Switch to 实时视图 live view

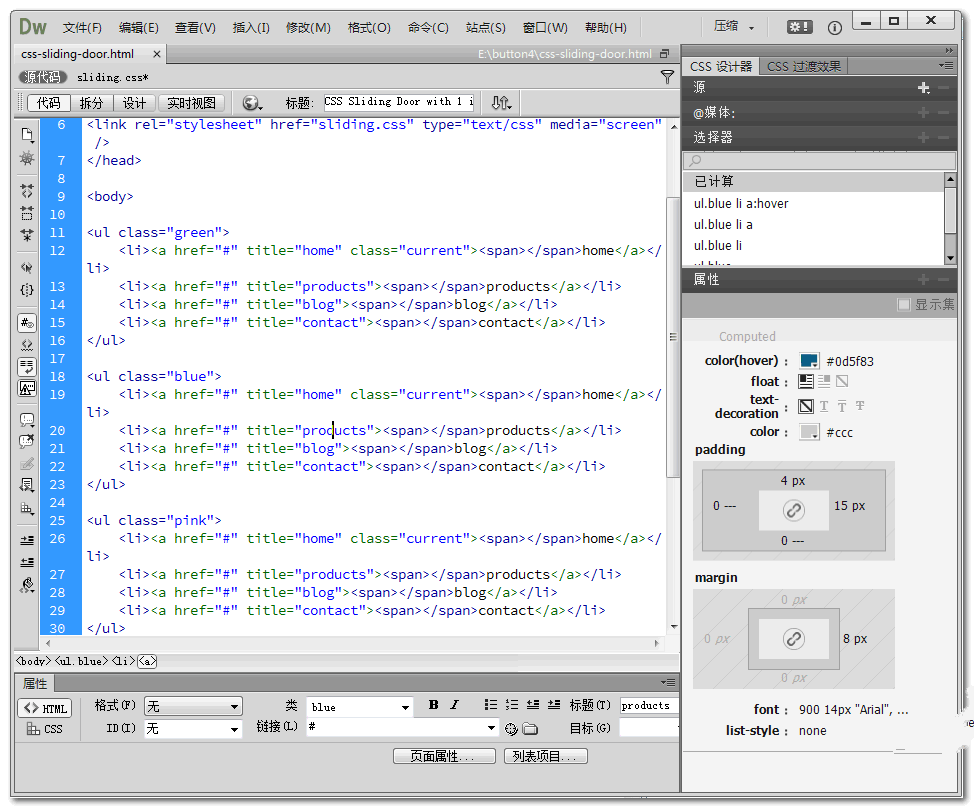tap(191, 103)
